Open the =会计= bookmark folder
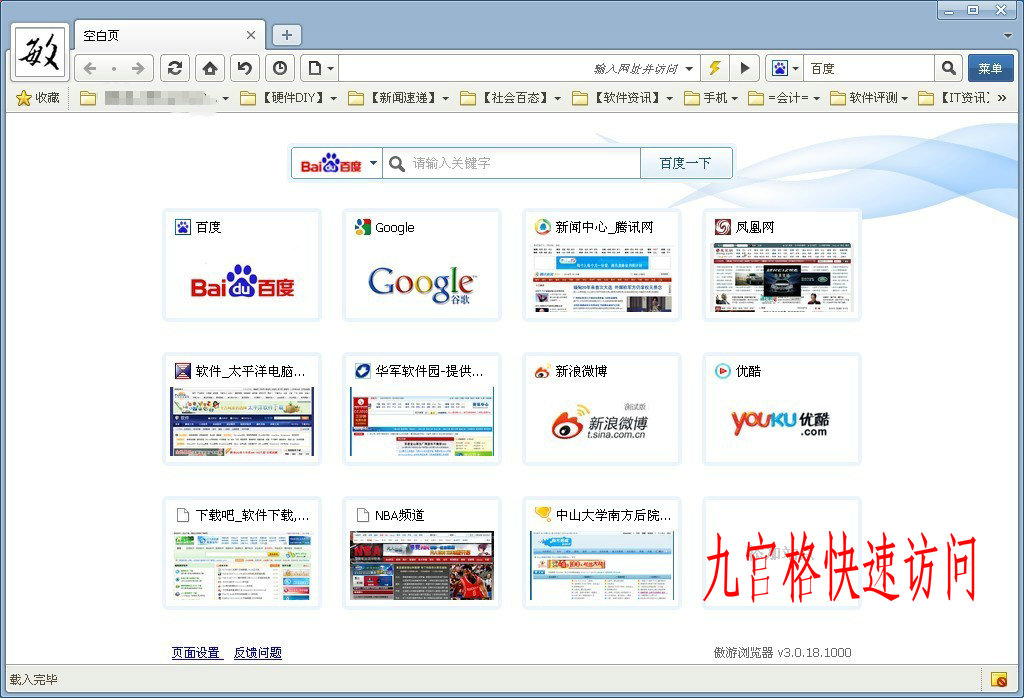1024x698 pixels. tap(783, 98)
